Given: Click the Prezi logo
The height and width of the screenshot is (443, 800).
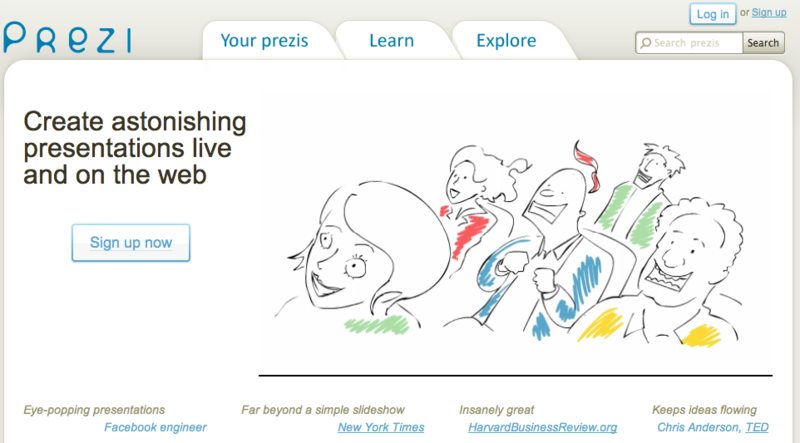Looking at the screenshot, I should (67, 38).
